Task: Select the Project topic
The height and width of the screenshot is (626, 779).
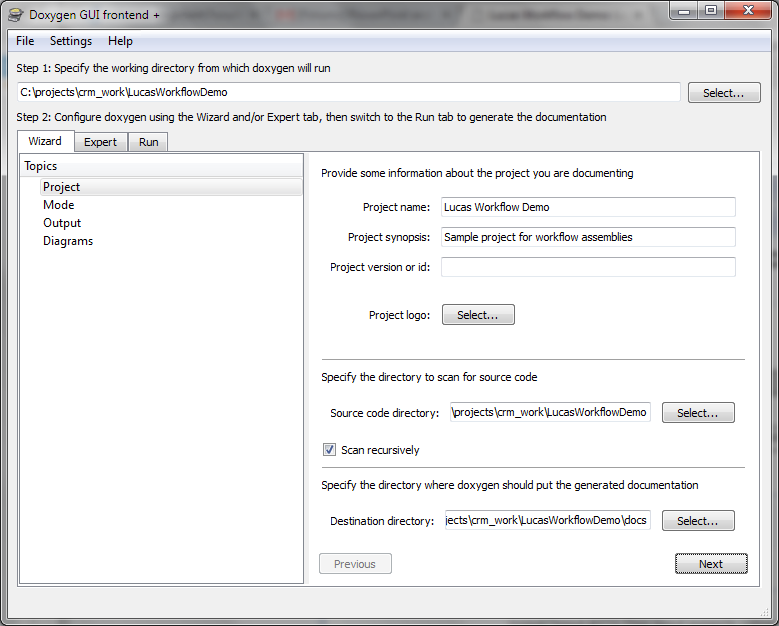Action: pos(171,187)
